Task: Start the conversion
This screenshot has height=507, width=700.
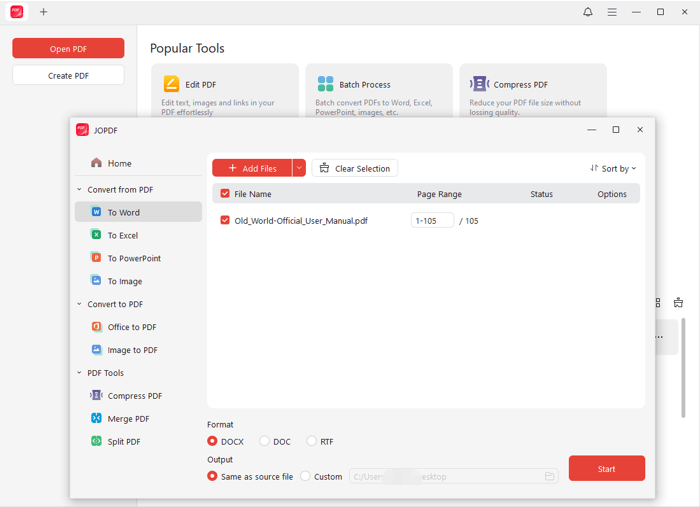Action: tap(607, 468)
